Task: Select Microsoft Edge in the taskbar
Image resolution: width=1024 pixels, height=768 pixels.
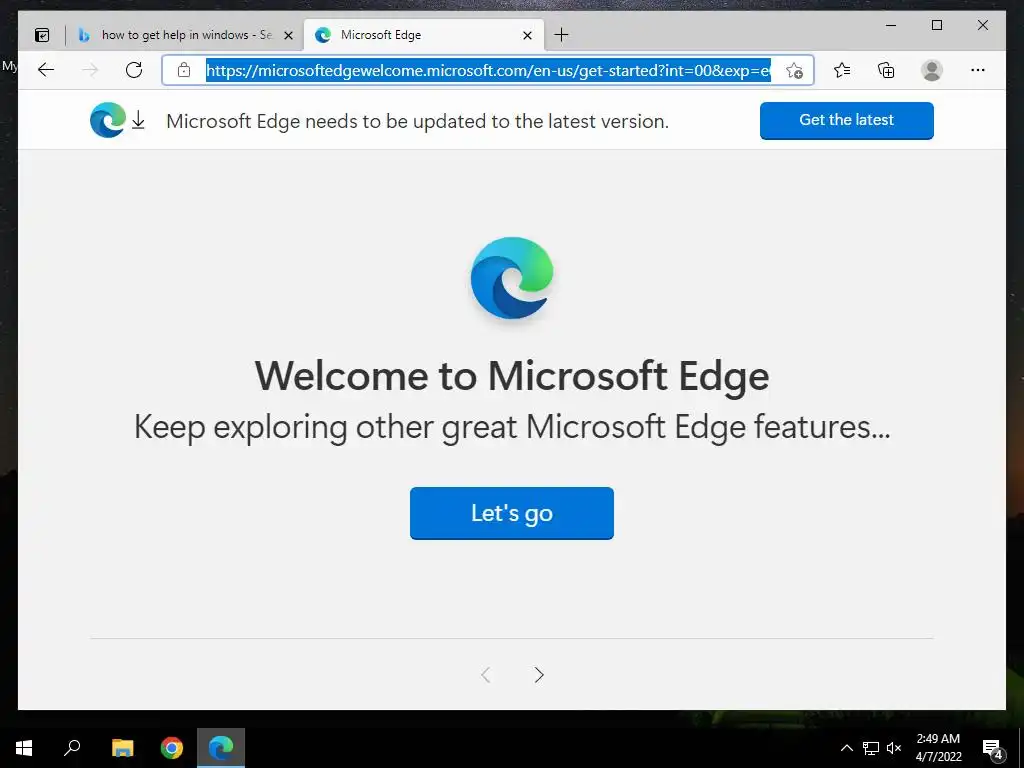Action: click(221, 748)
